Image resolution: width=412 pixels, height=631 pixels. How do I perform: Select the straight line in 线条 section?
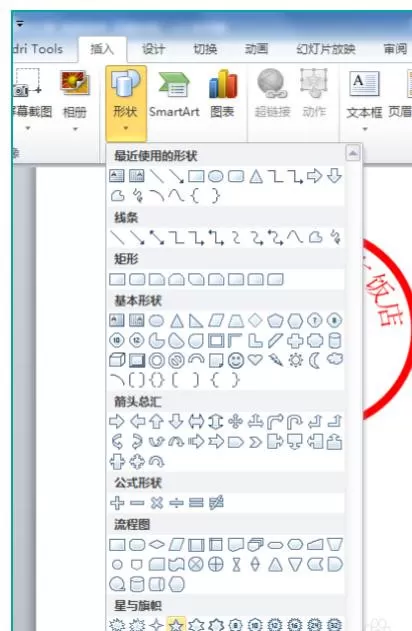[x=117, y=237]
